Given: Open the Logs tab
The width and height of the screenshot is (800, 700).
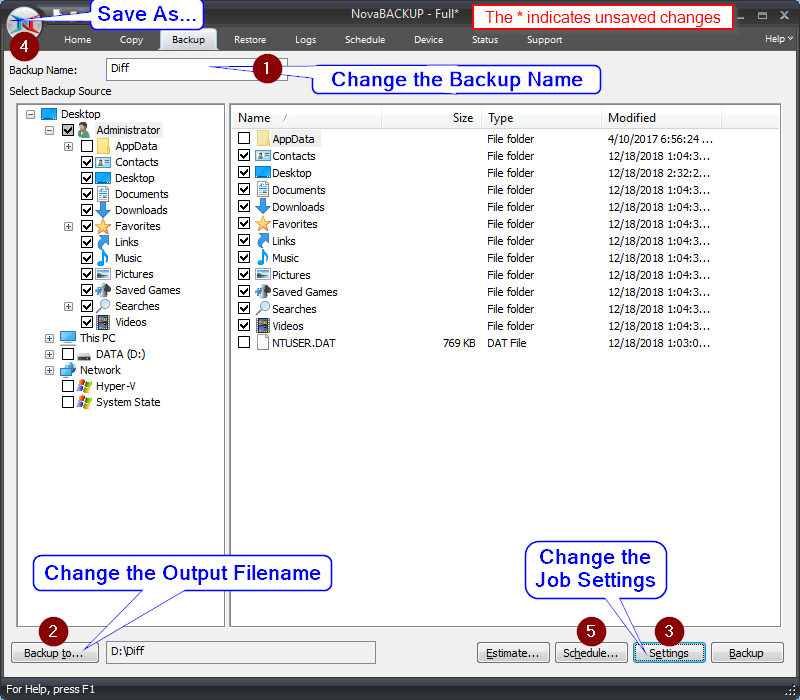Looking at the screenshot, I should (306, 39).
